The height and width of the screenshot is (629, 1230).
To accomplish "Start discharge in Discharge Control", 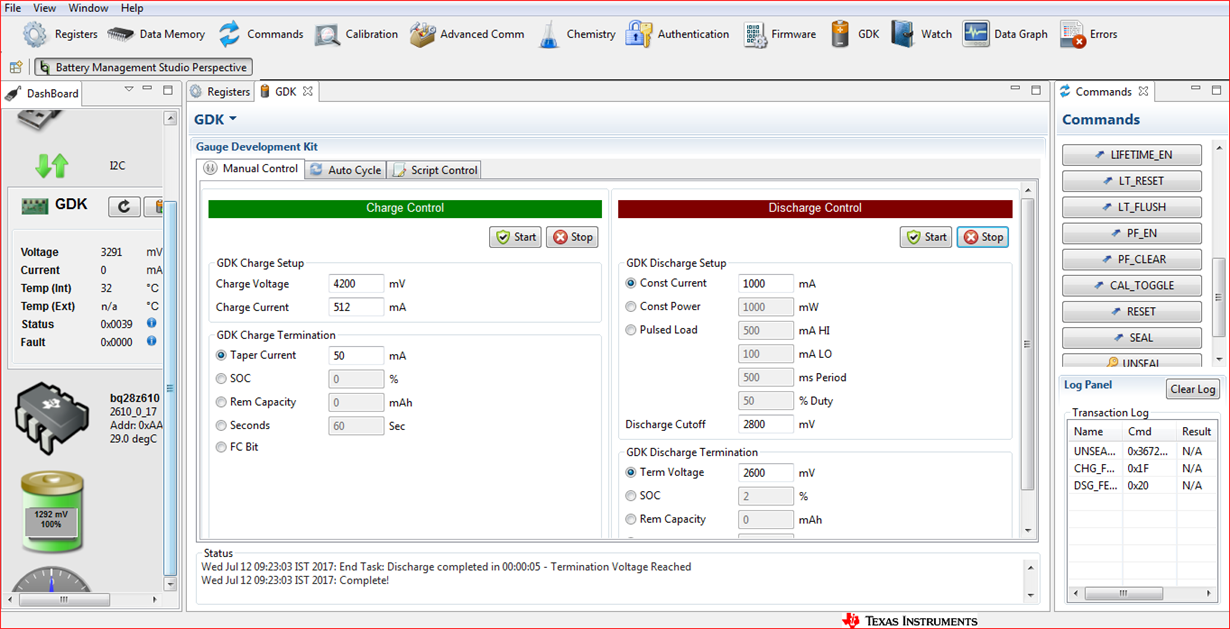I will pyautogui.click(x=926, y=237).
